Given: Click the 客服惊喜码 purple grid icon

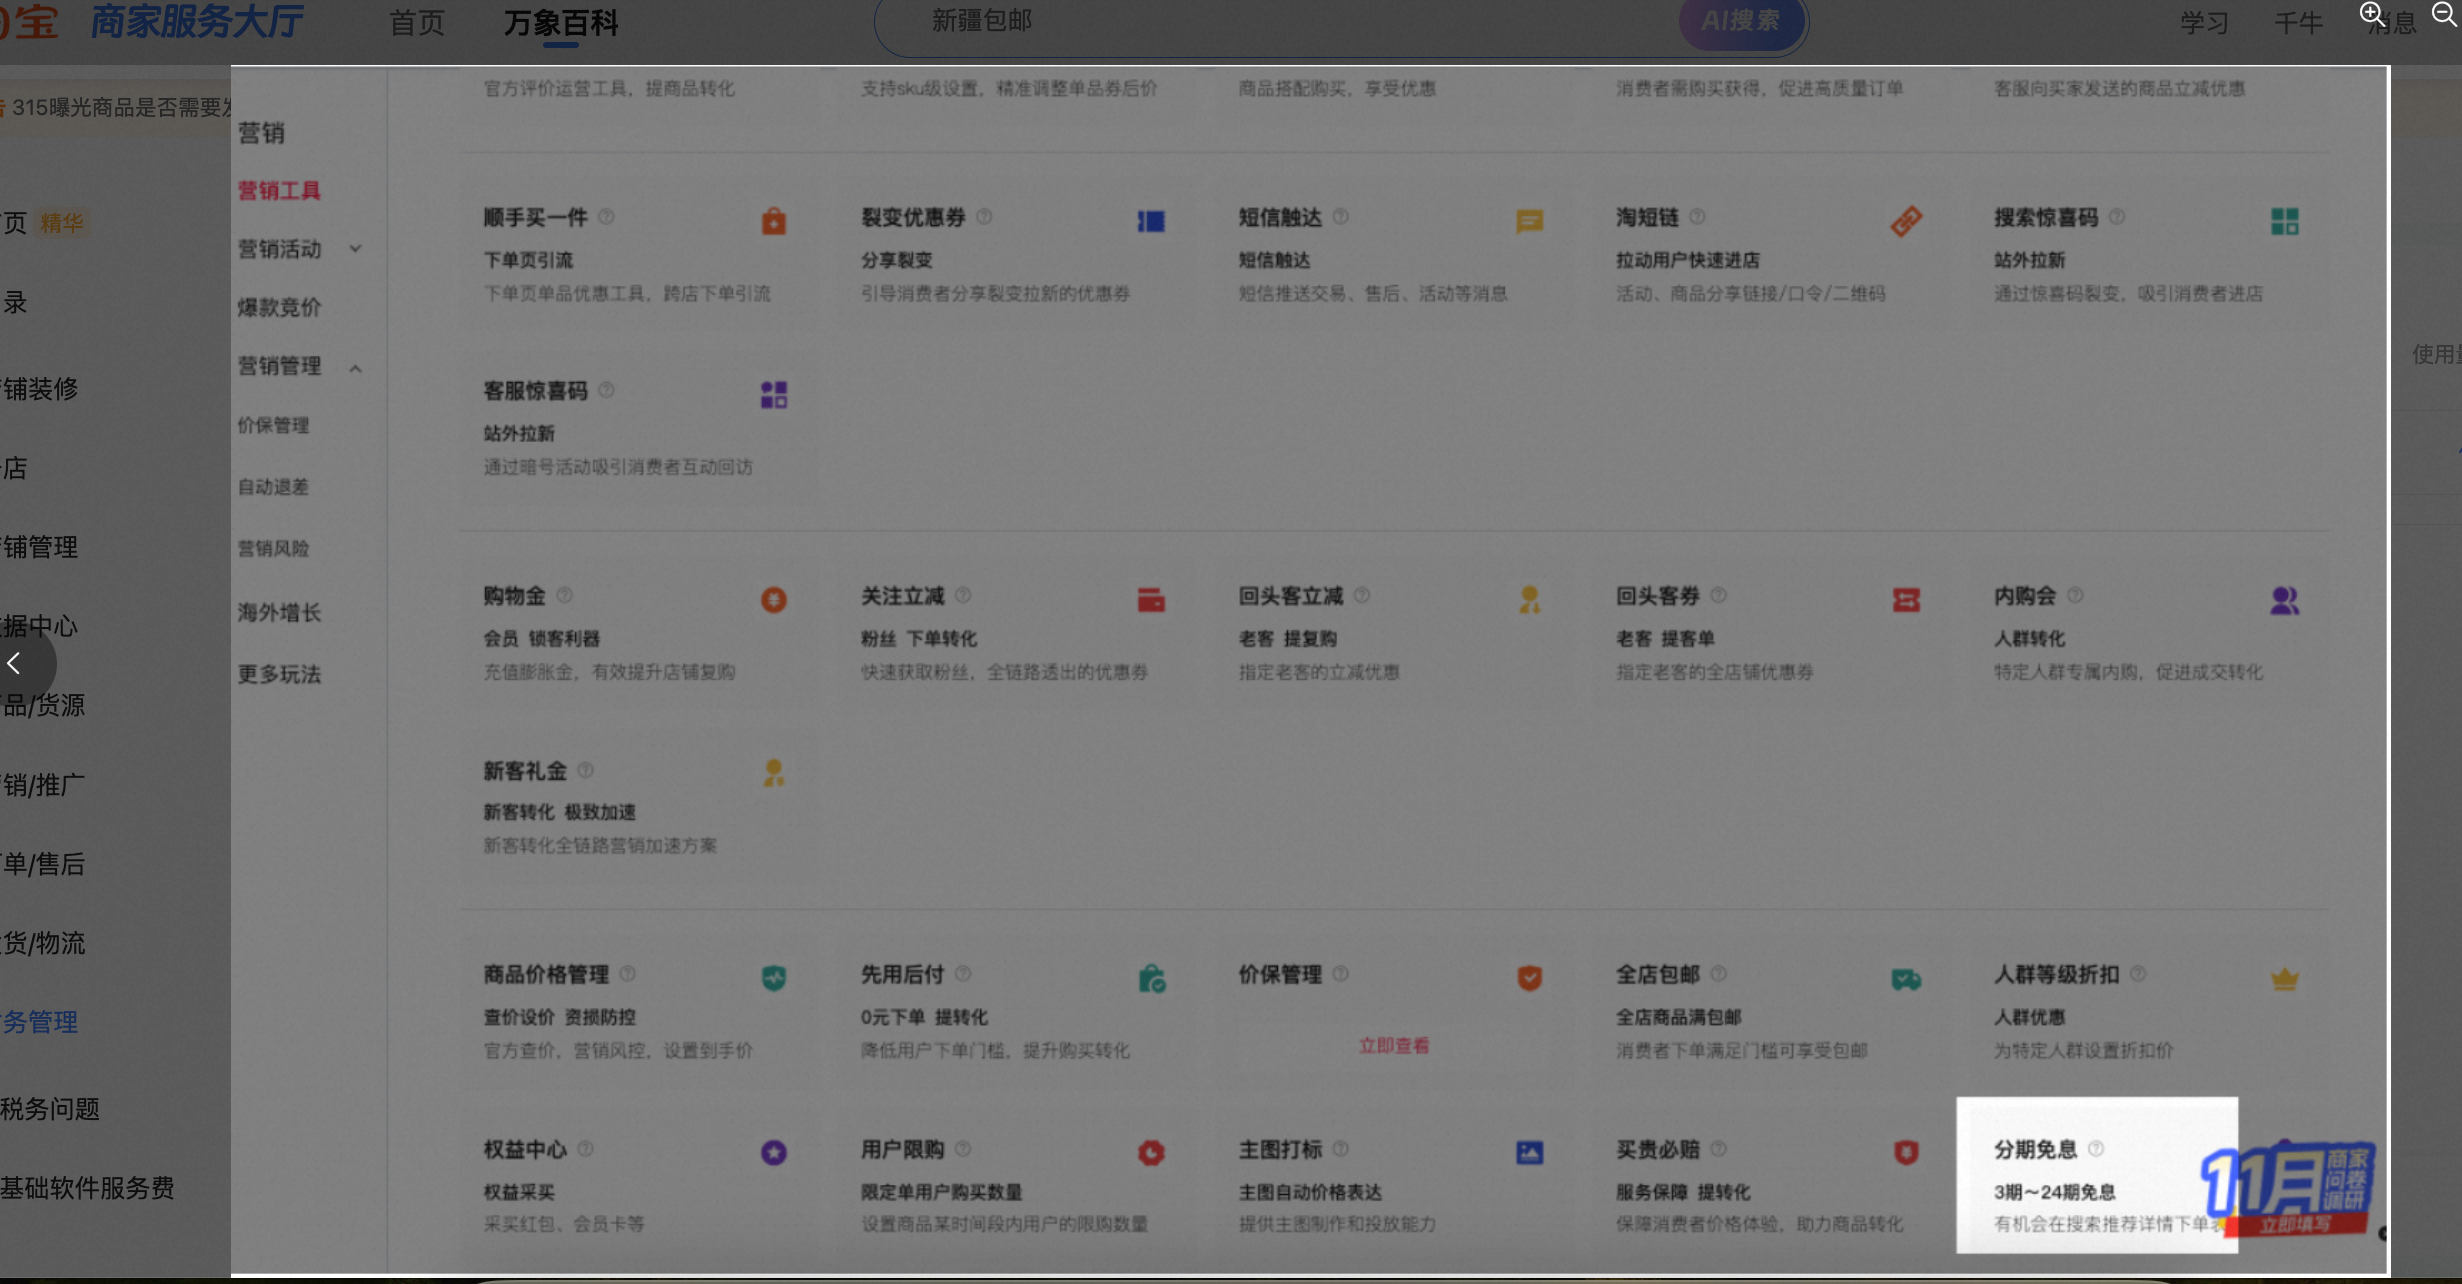Looking at the screenshot, I should [x=773, y=395].
